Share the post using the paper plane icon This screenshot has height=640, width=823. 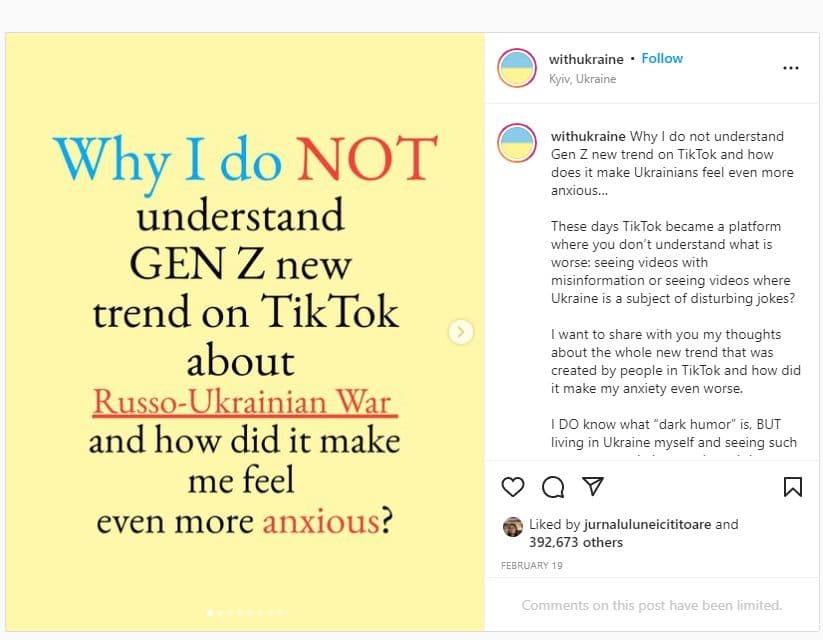[593, 487]
